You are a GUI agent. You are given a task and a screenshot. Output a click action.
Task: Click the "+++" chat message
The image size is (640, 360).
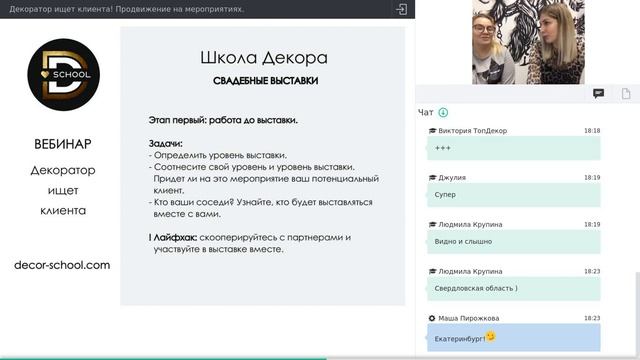pyautogui.click(x=513, y=148)
